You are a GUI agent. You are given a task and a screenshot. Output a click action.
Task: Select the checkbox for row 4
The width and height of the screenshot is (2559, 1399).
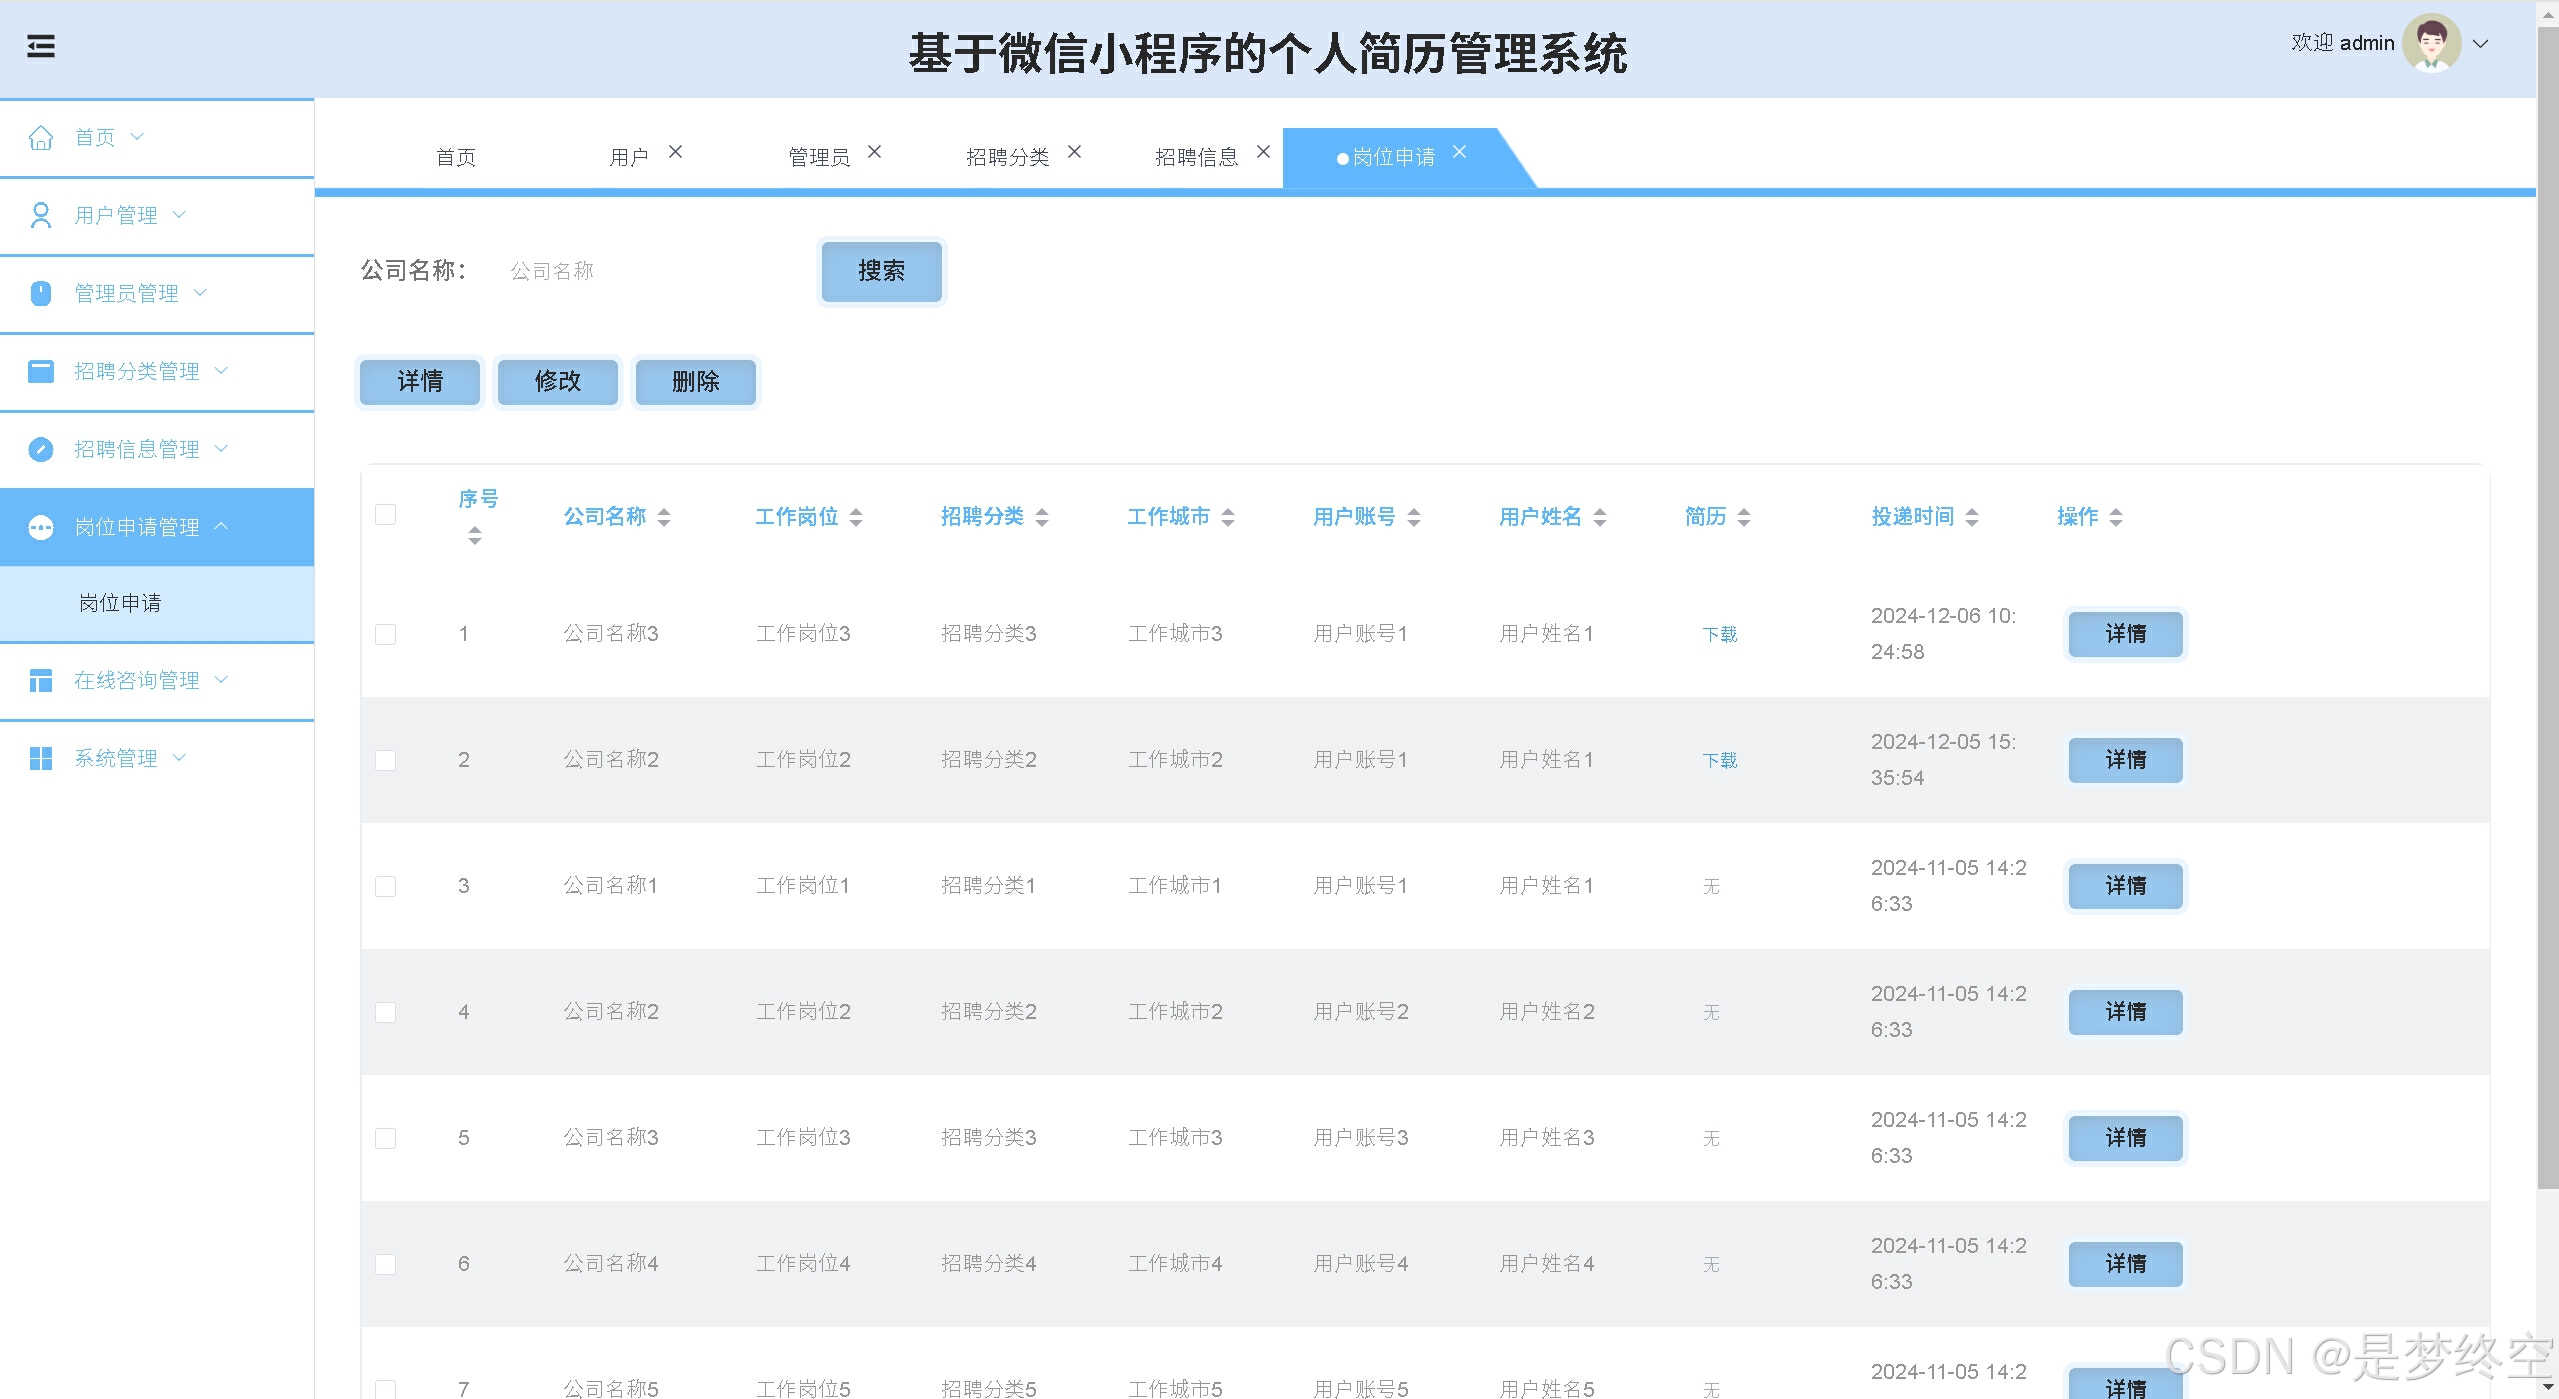coord(386,1013)
